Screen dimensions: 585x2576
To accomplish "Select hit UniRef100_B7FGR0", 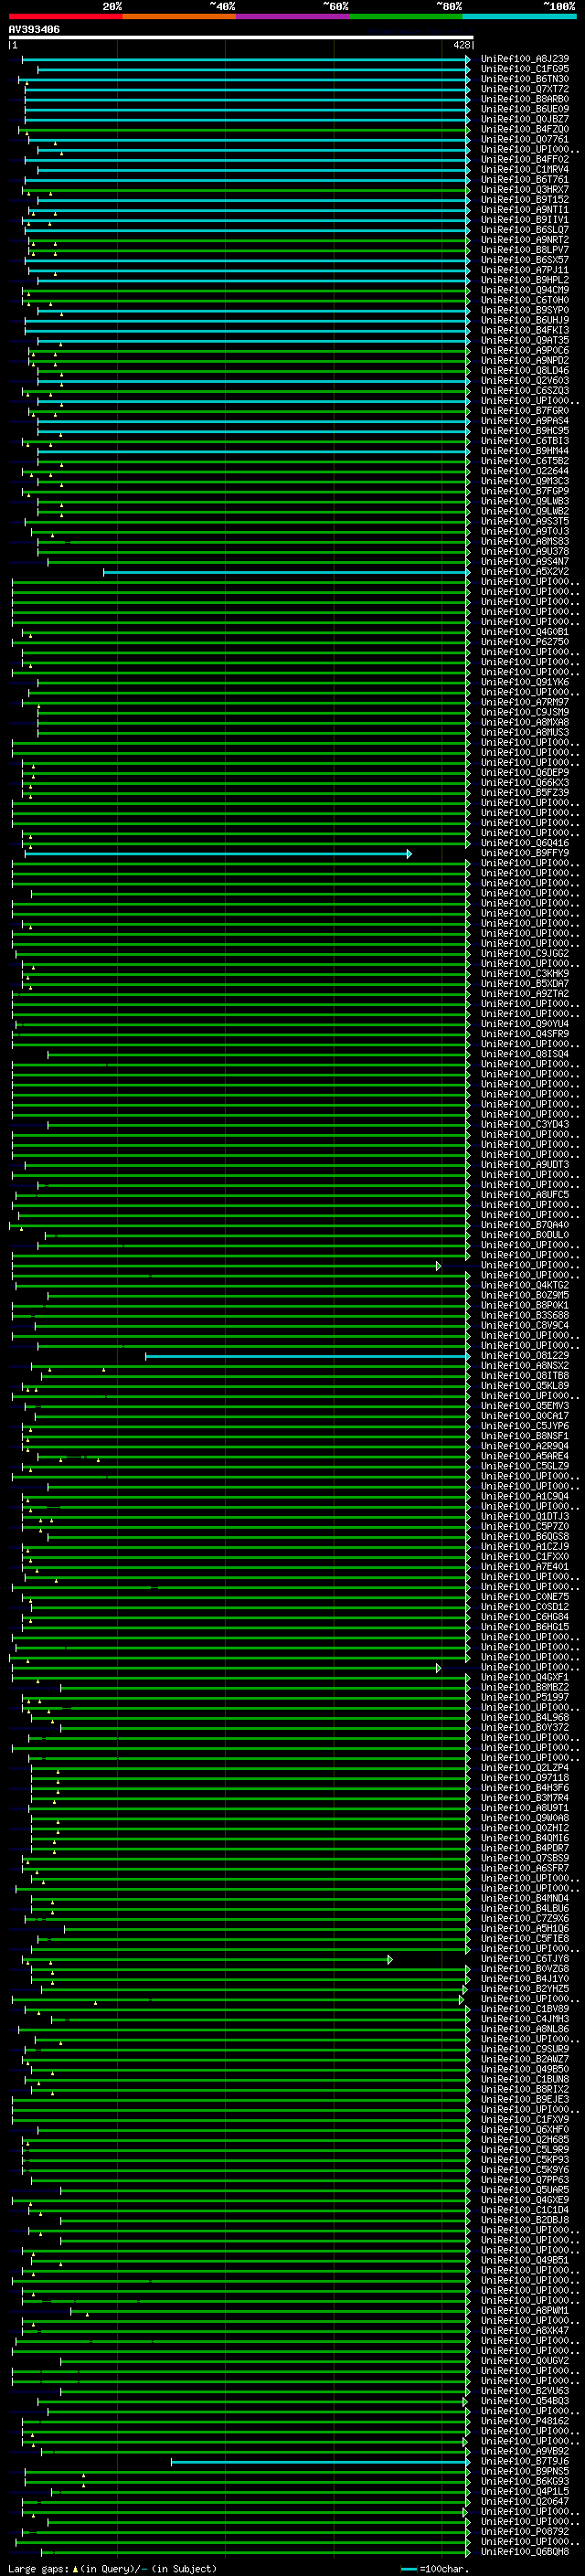I will [525, 410].
